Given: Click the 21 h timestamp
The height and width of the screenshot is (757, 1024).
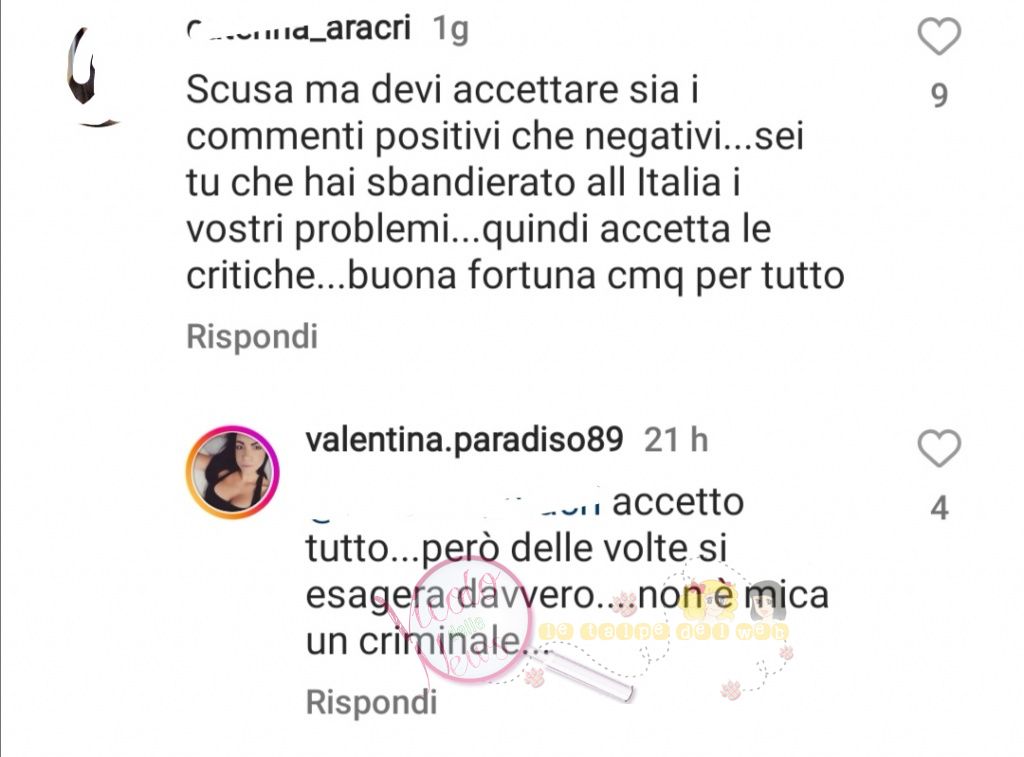Looking at the screenshot, I should (676, 440).
